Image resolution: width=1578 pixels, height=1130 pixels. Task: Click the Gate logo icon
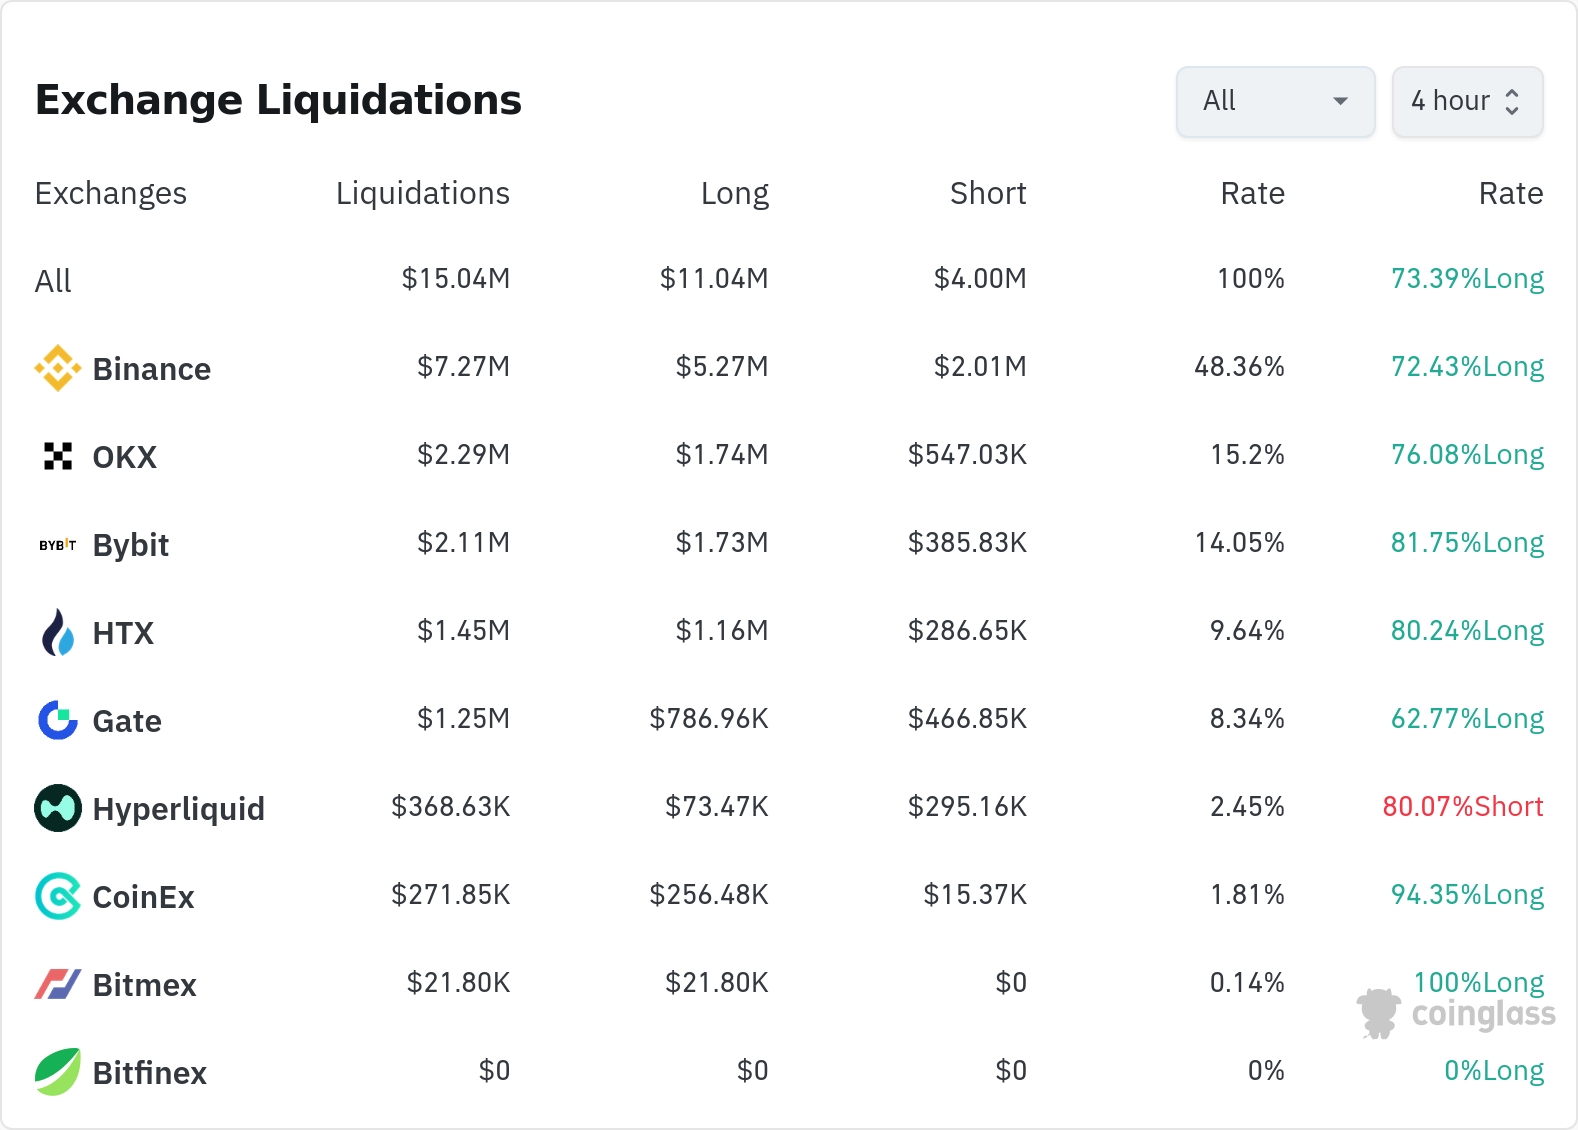[x=58, y=720]
